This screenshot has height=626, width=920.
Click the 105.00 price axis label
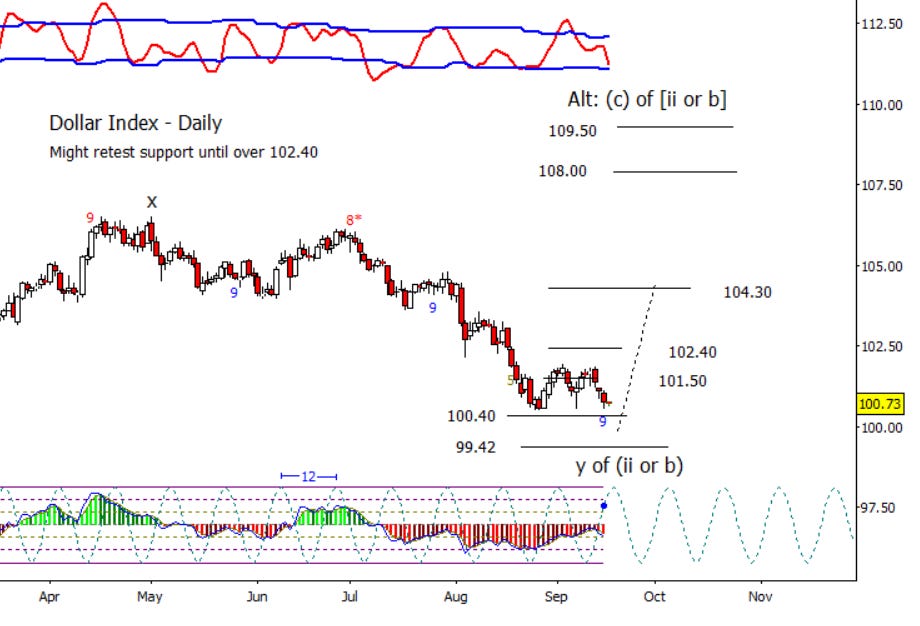(x=881, y=266)
